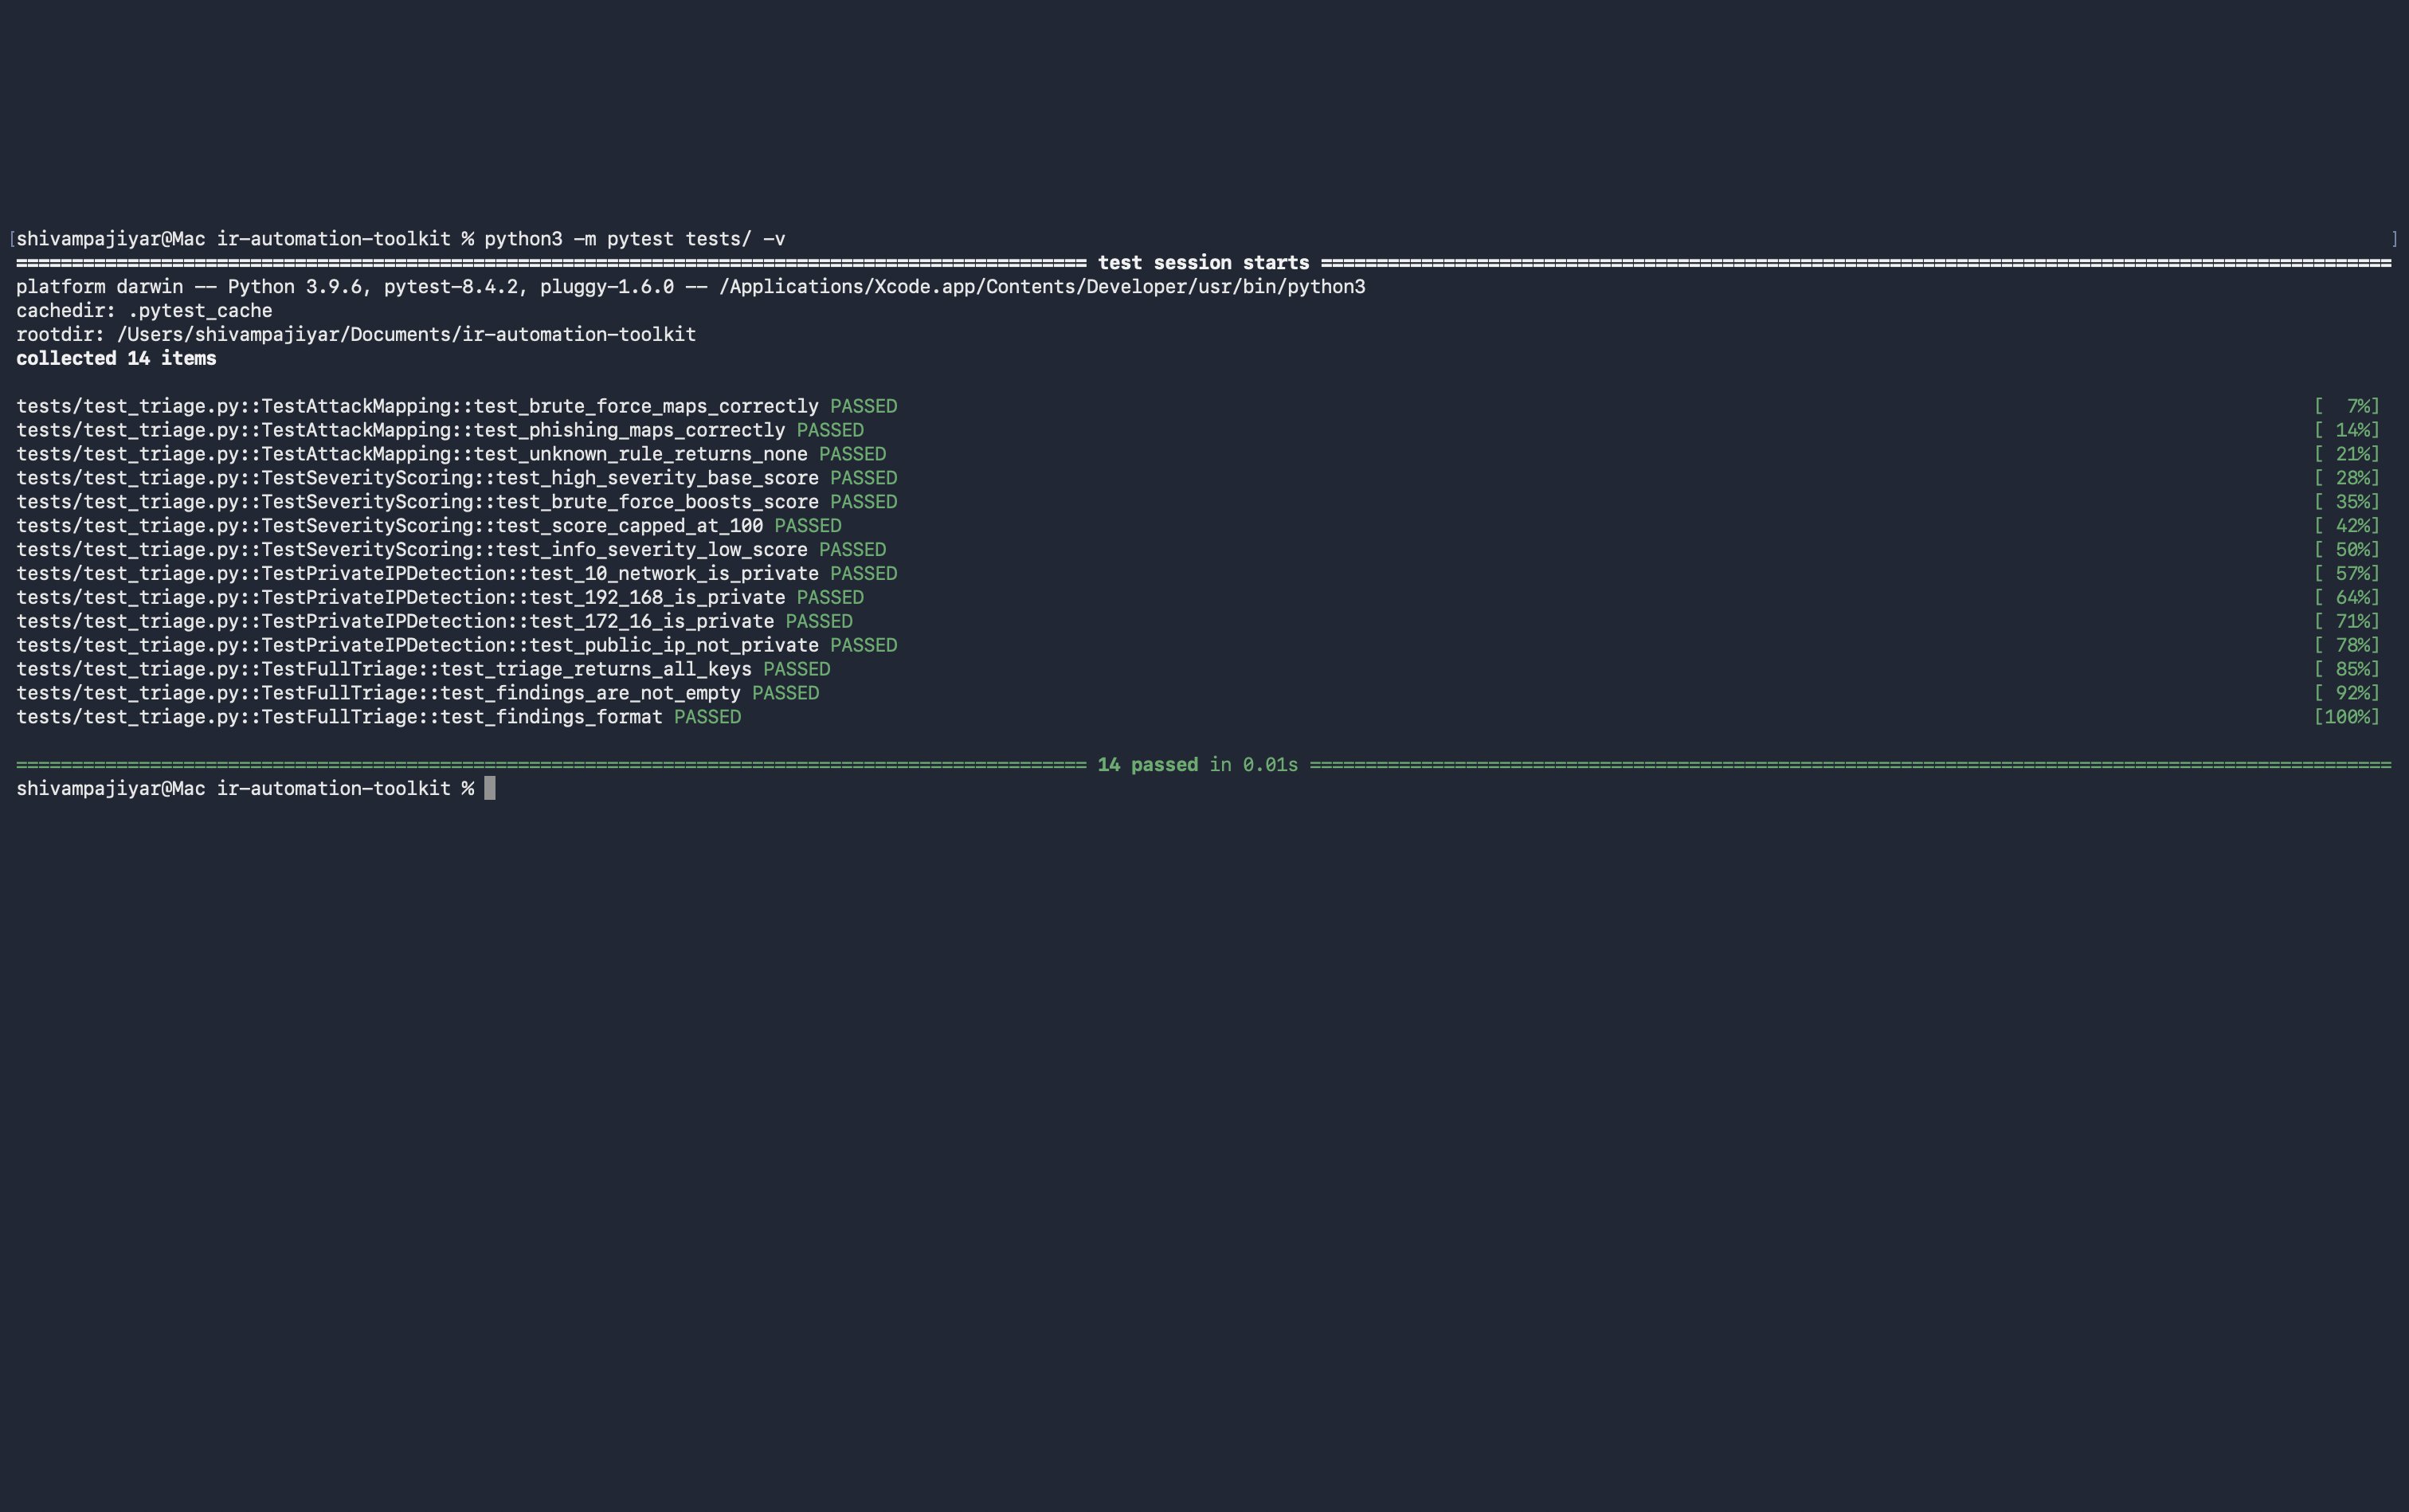Click the test_score_capped_at_100 result line
Viewport: 2409px width, 1512px height.
[x=429, y=526]
